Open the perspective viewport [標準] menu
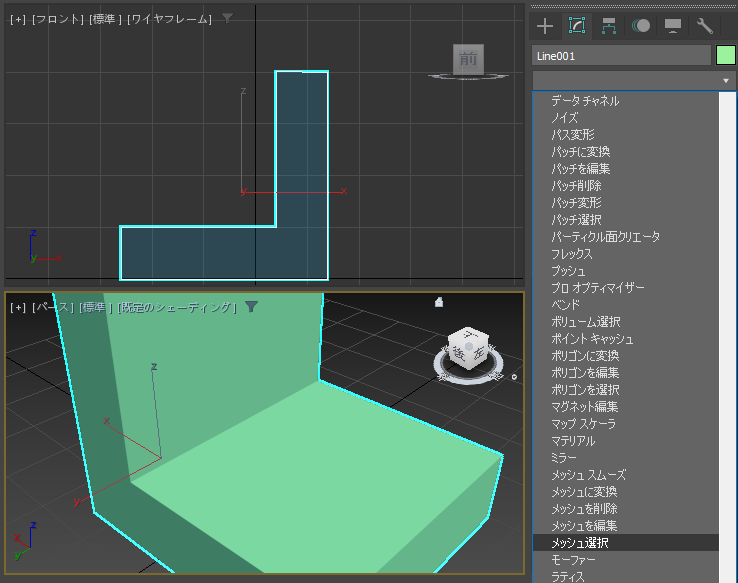Screen dimensions: 738x583 (95, 307)
